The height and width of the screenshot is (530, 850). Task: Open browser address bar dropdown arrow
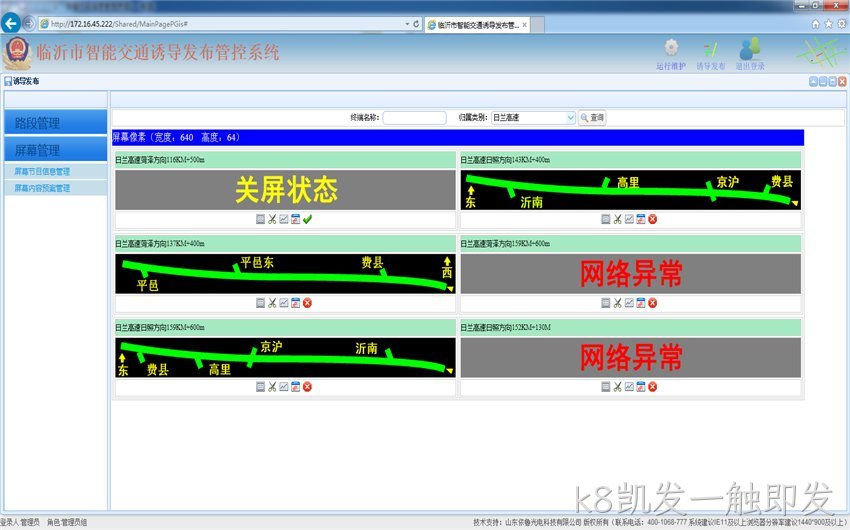(x=407, y=24)
